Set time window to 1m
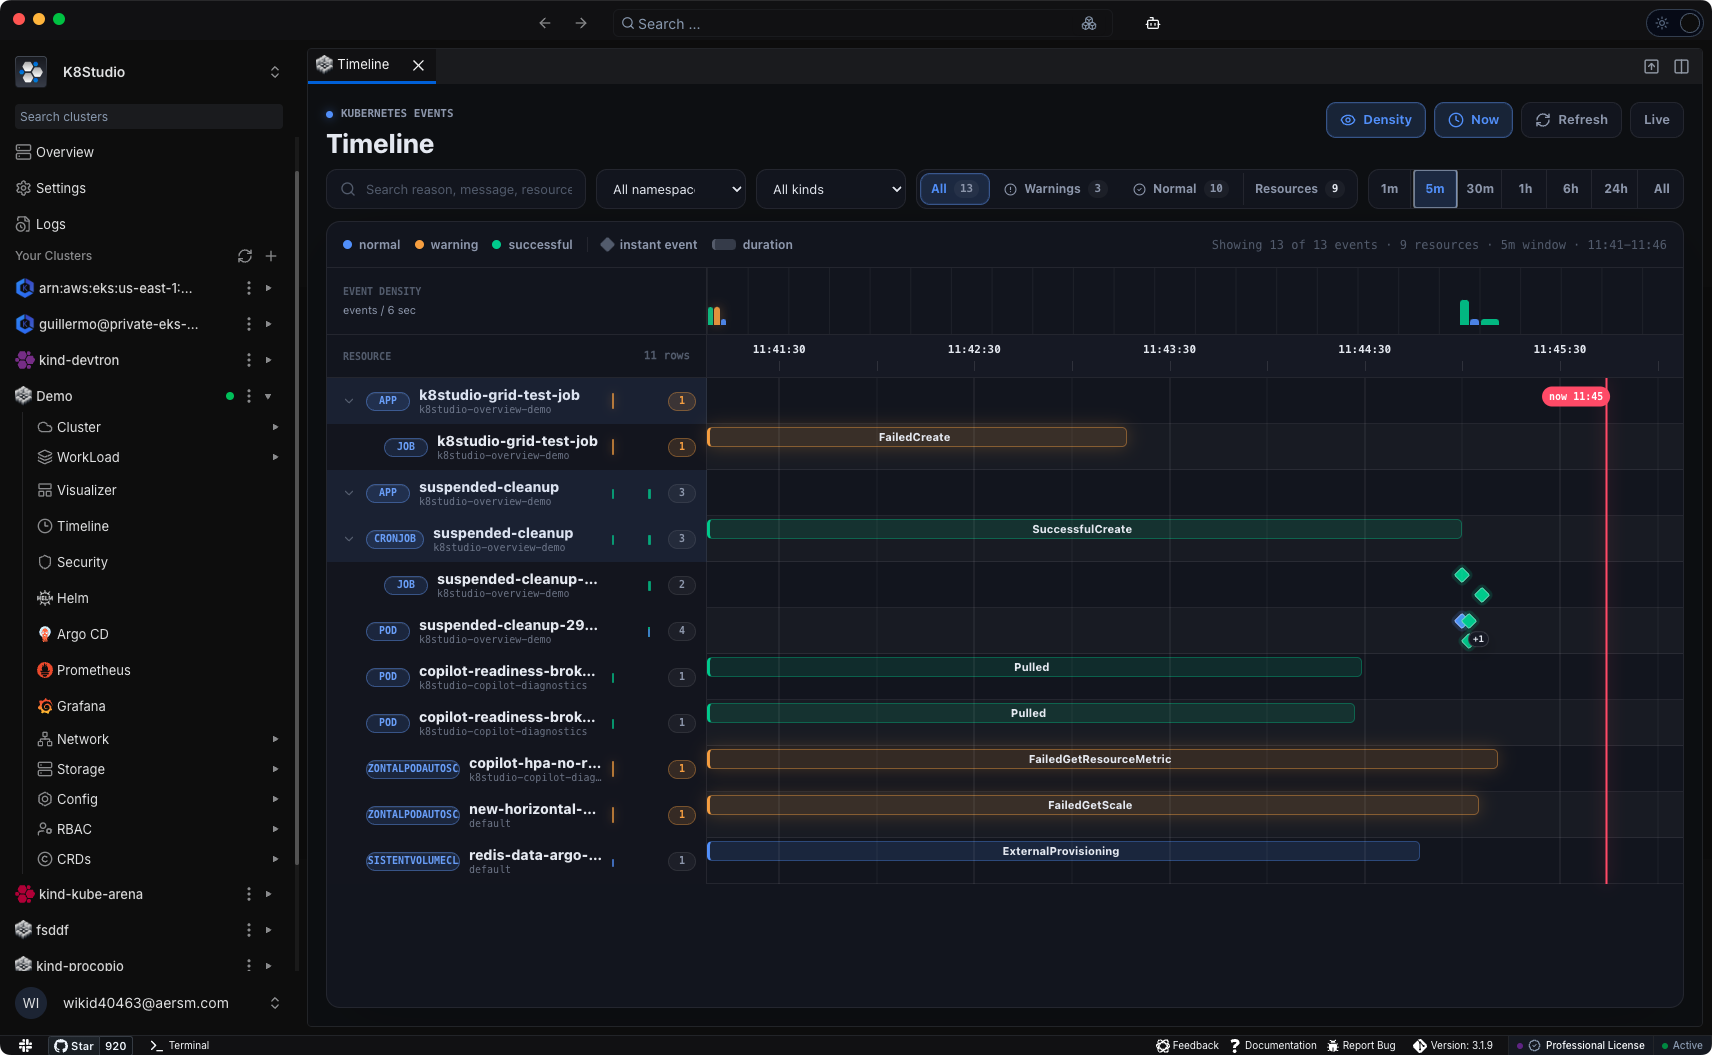 pyautogui.click(x=1390, y=189)
